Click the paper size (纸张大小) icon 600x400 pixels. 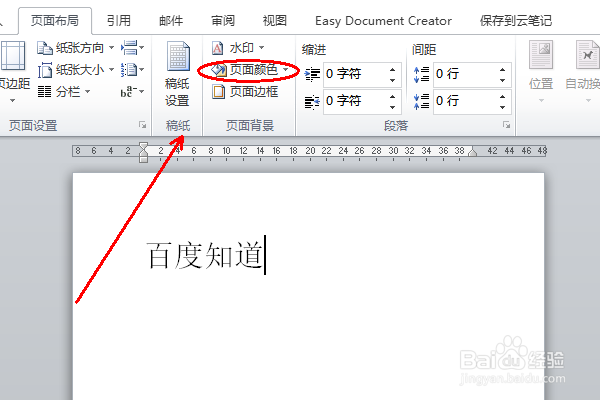point(45,70)
